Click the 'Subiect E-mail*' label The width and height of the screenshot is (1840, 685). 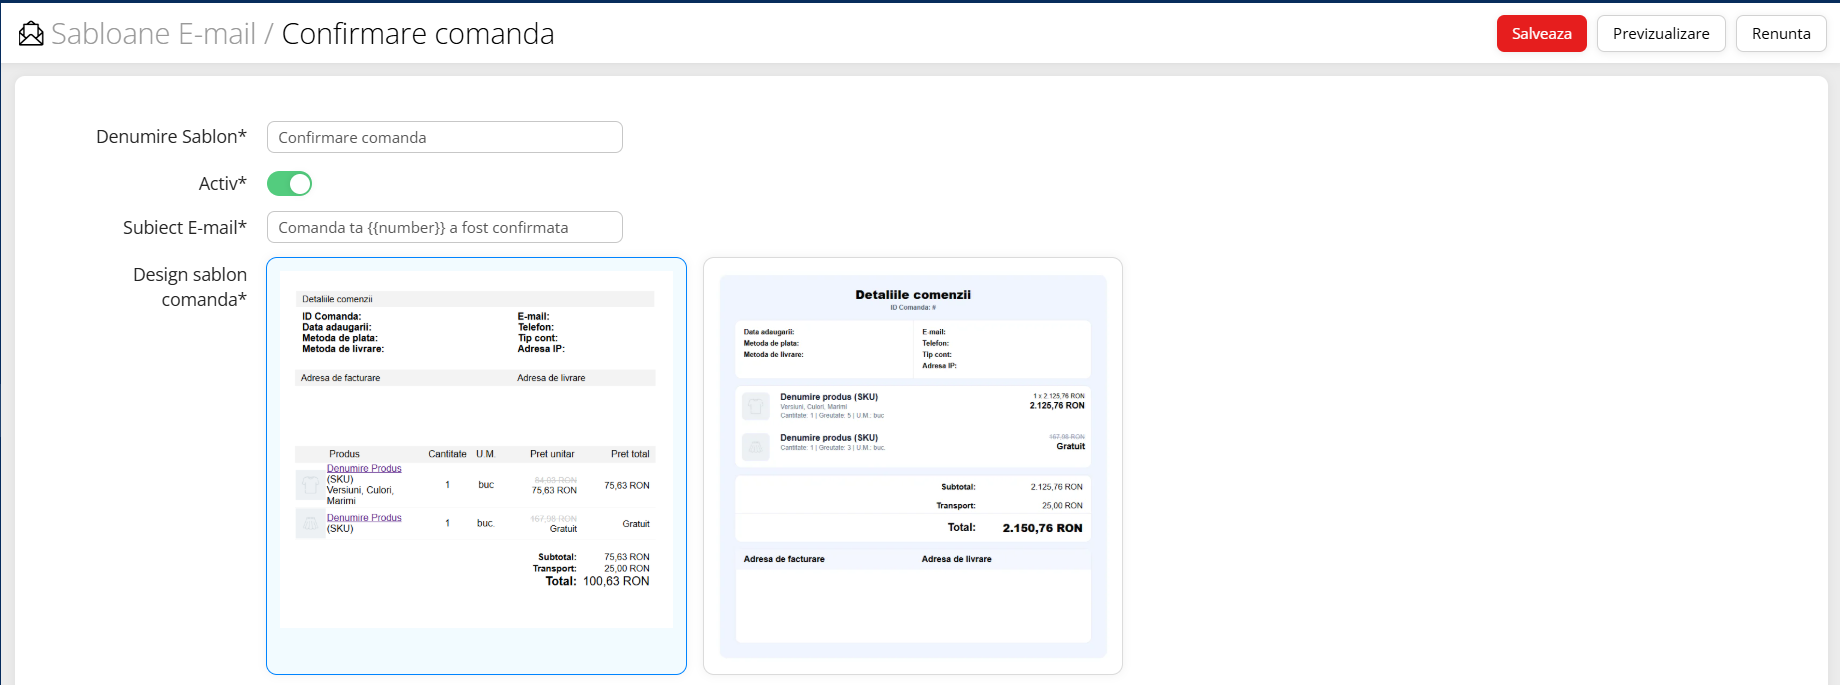point(185,228)
